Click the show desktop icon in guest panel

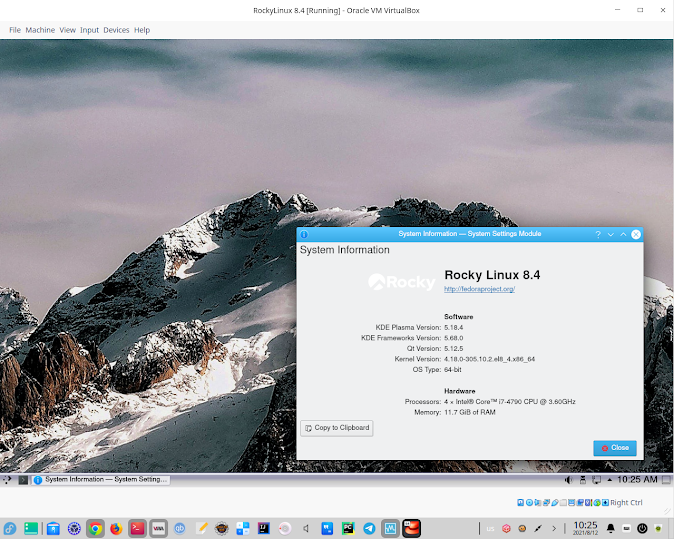pyautogui.click(x=666, y=480)
